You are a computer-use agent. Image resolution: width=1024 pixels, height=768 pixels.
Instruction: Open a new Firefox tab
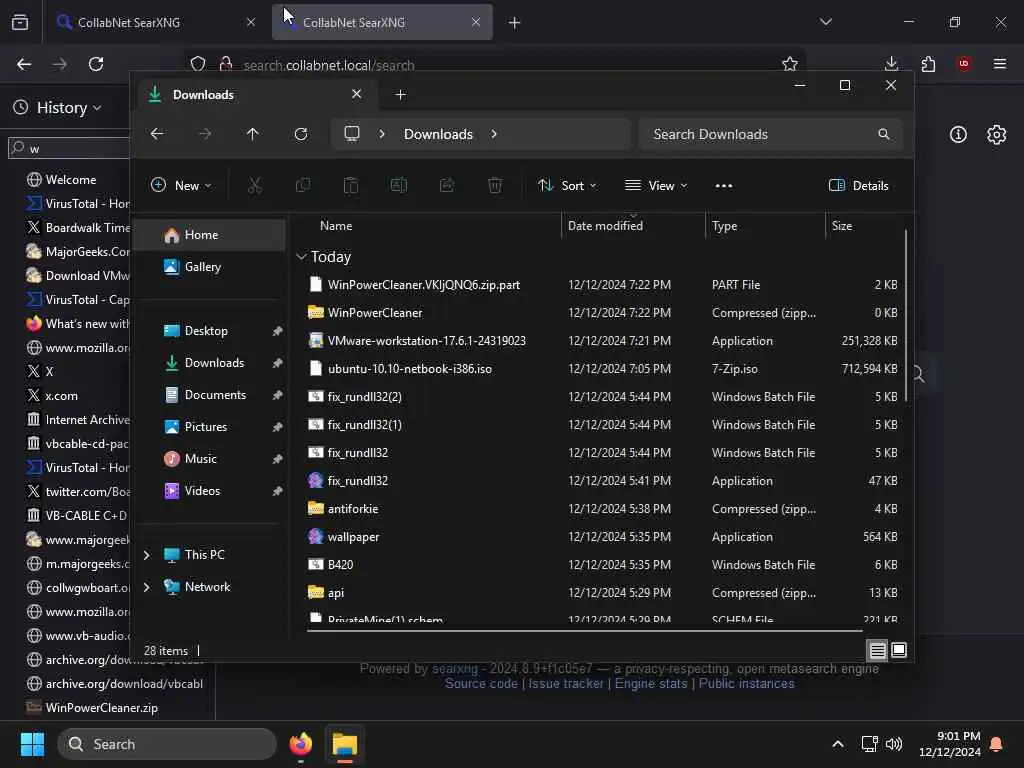(515, 23)
